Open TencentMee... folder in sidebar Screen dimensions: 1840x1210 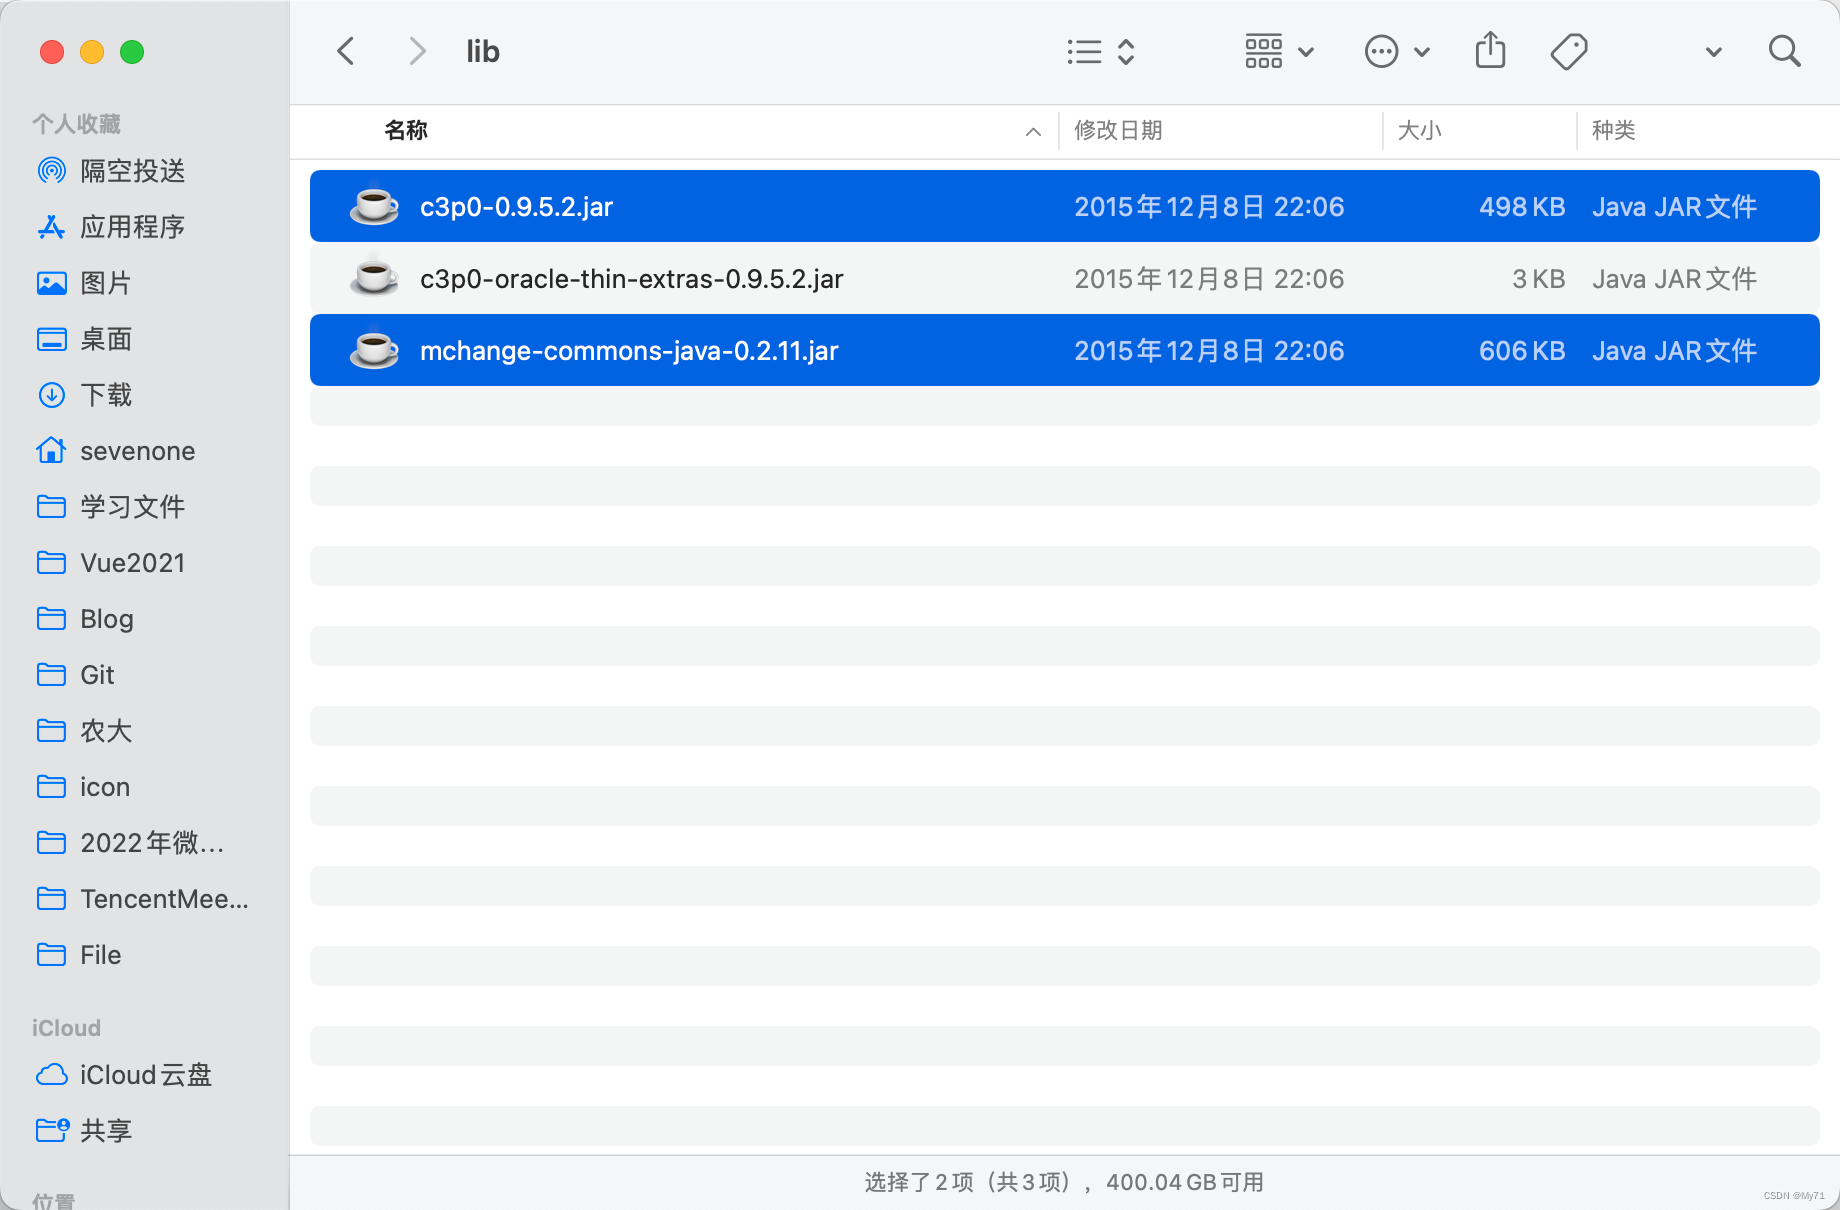tap(164, 899)
